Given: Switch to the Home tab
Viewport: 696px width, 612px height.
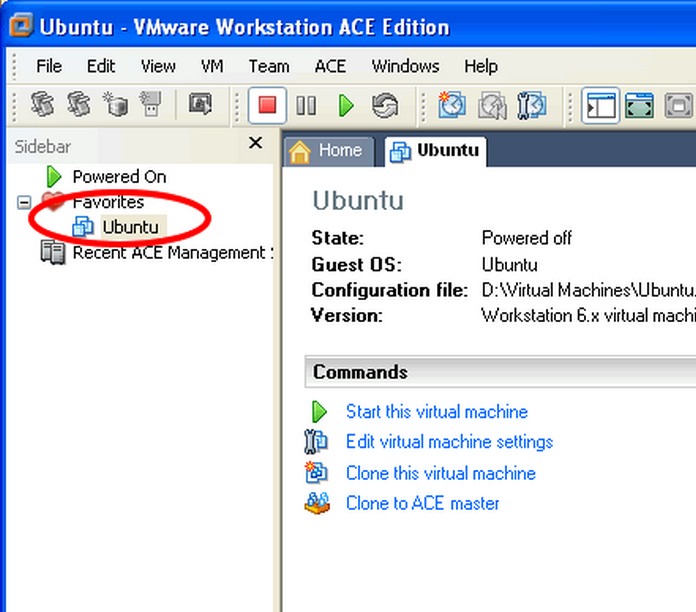Looking at the screenshot, I should [x=326, y=151].
